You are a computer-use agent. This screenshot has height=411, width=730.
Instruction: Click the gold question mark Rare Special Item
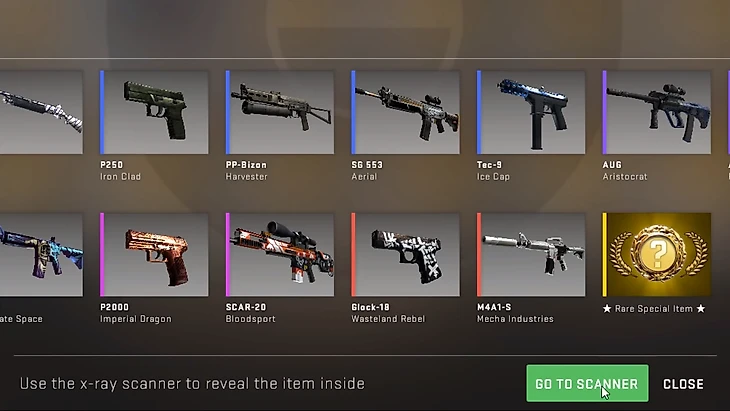click(657, 255)
